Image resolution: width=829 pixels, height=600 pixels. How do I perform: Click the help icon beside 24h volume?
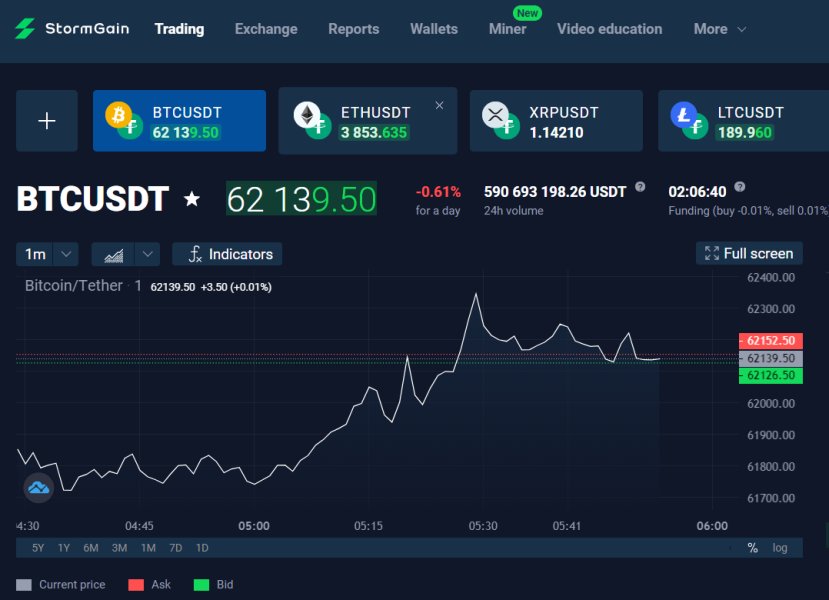(640, 187)
